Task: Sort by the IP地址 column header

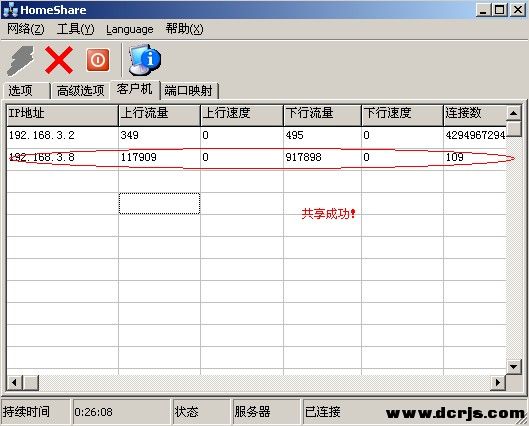Action: coord(62,114)
